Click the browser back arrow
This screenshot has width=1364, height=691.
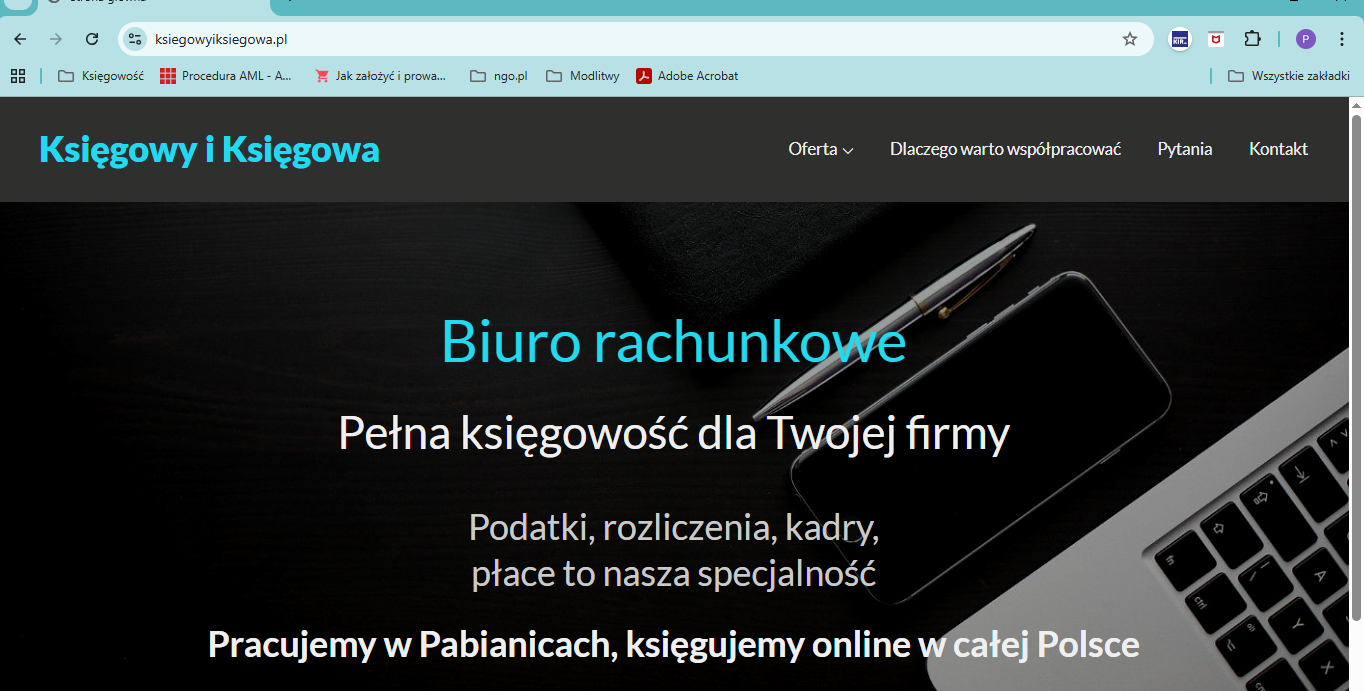click(20, 39)
